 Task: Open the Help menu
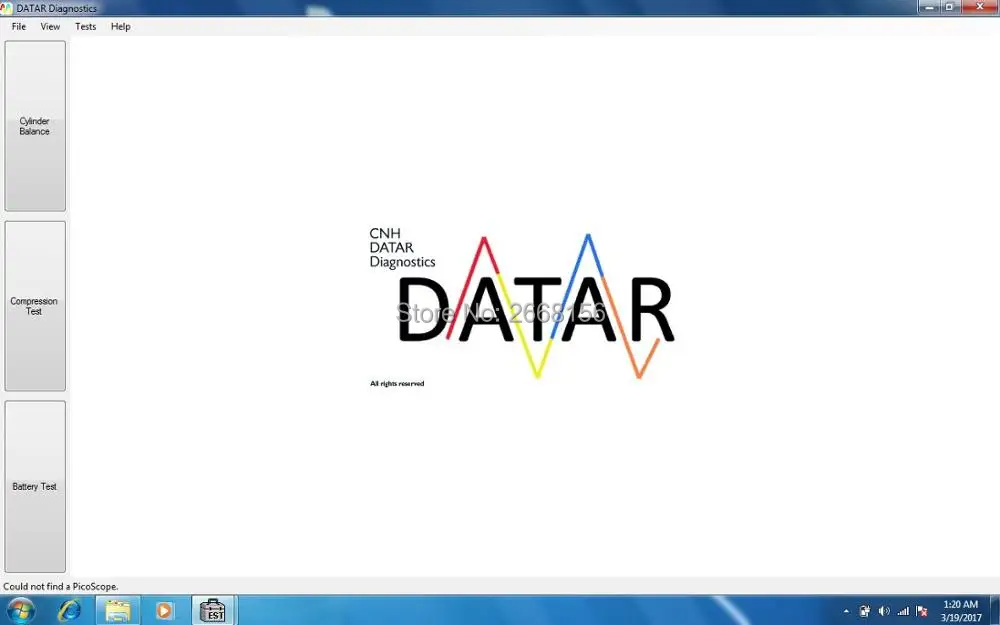[x=121, y=26]
